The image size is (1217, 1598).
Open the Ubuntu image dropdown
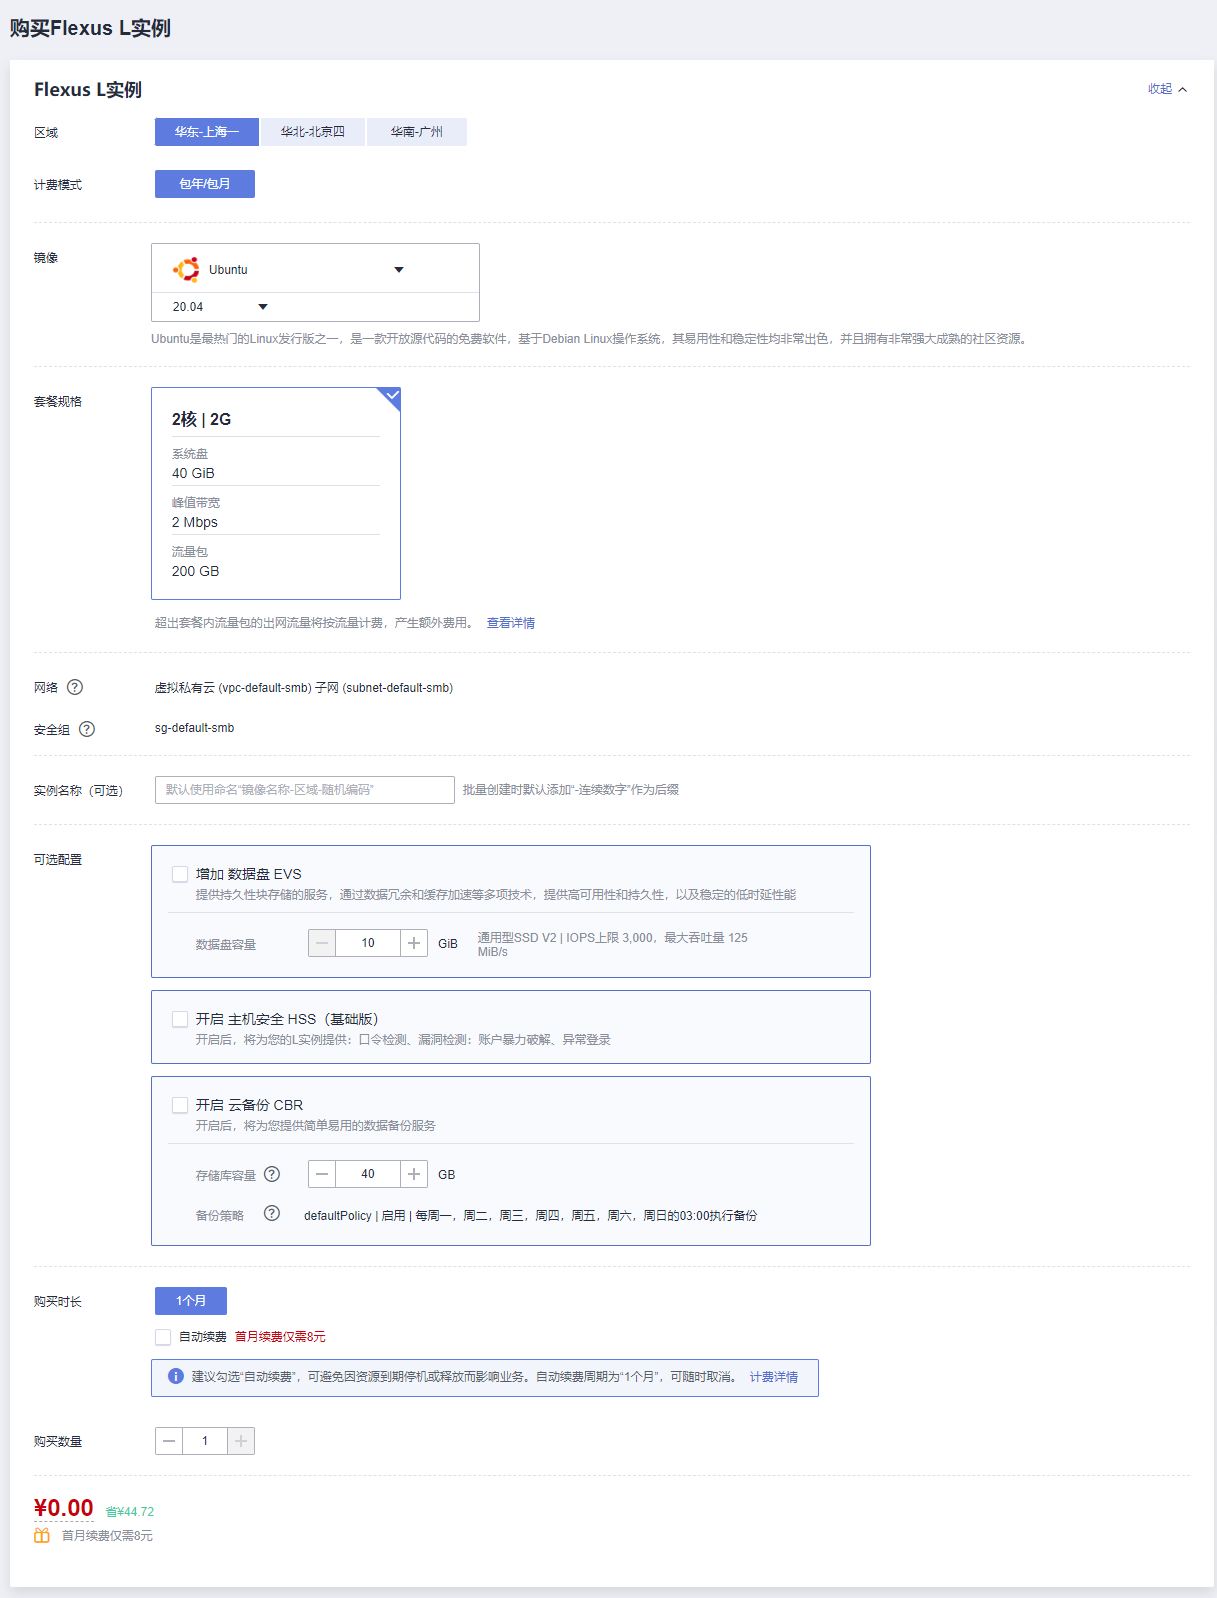(315, 269)
